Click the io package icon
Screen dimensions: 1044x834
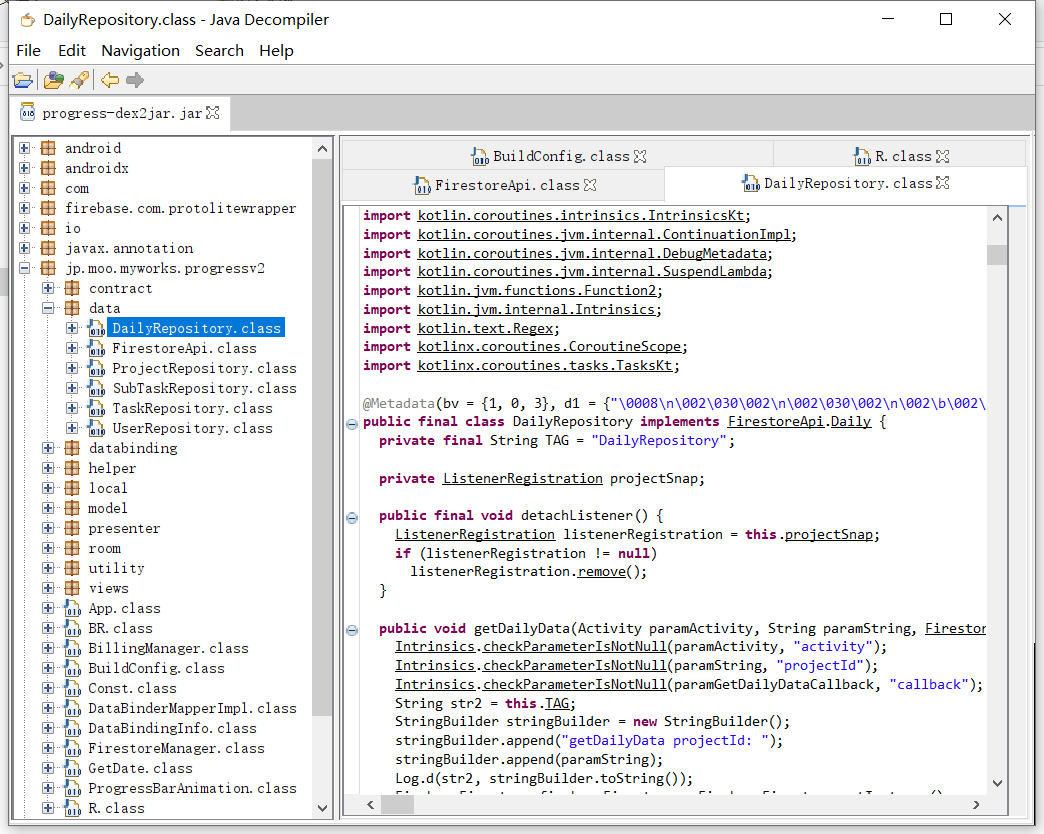coord(48,228)
